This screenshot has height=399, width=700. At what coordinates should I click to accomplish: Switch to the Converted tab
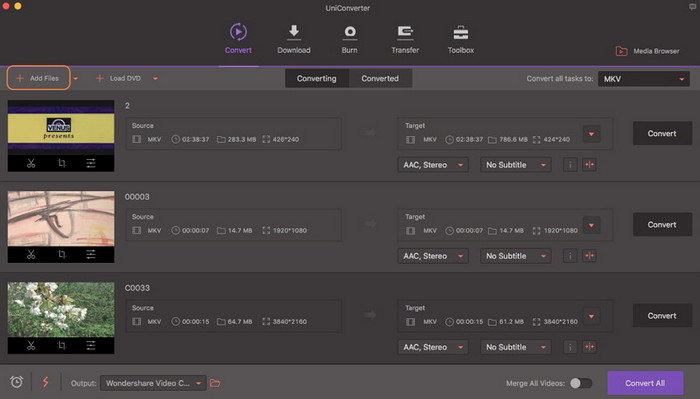click(380, 79)
